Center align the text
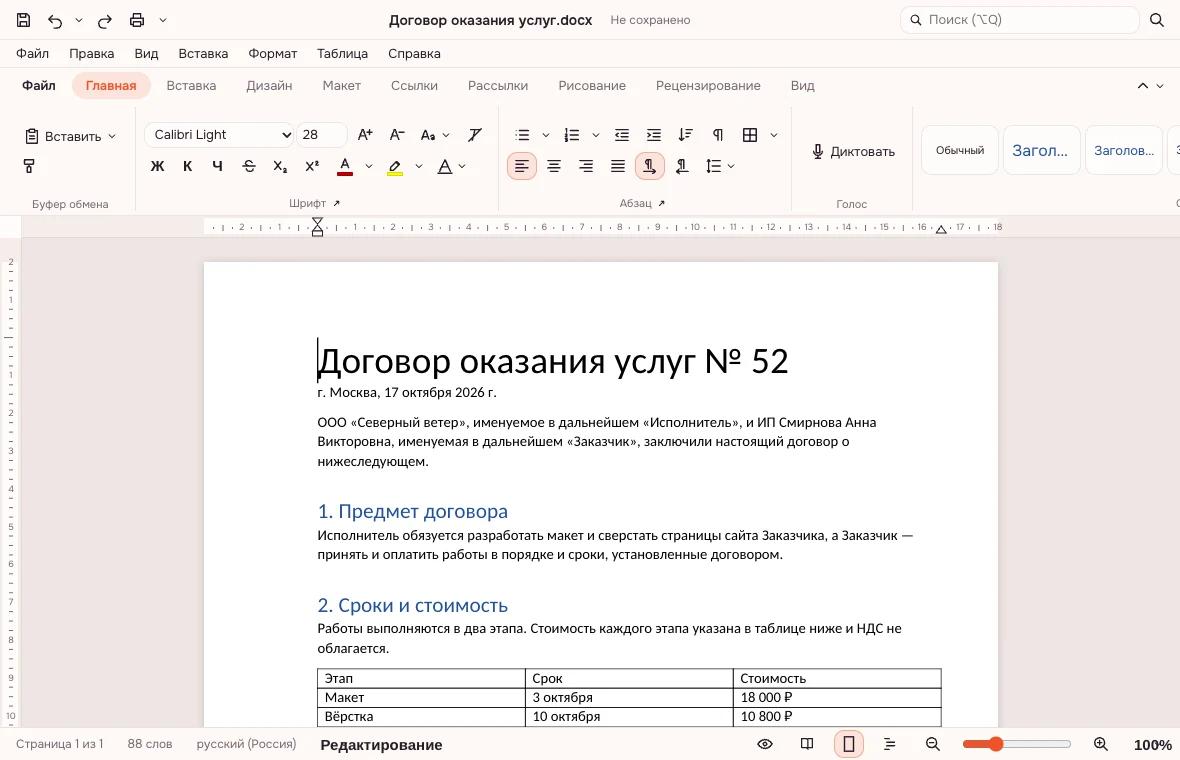This screenshot has width=1180, height=760. pos(554,166)
